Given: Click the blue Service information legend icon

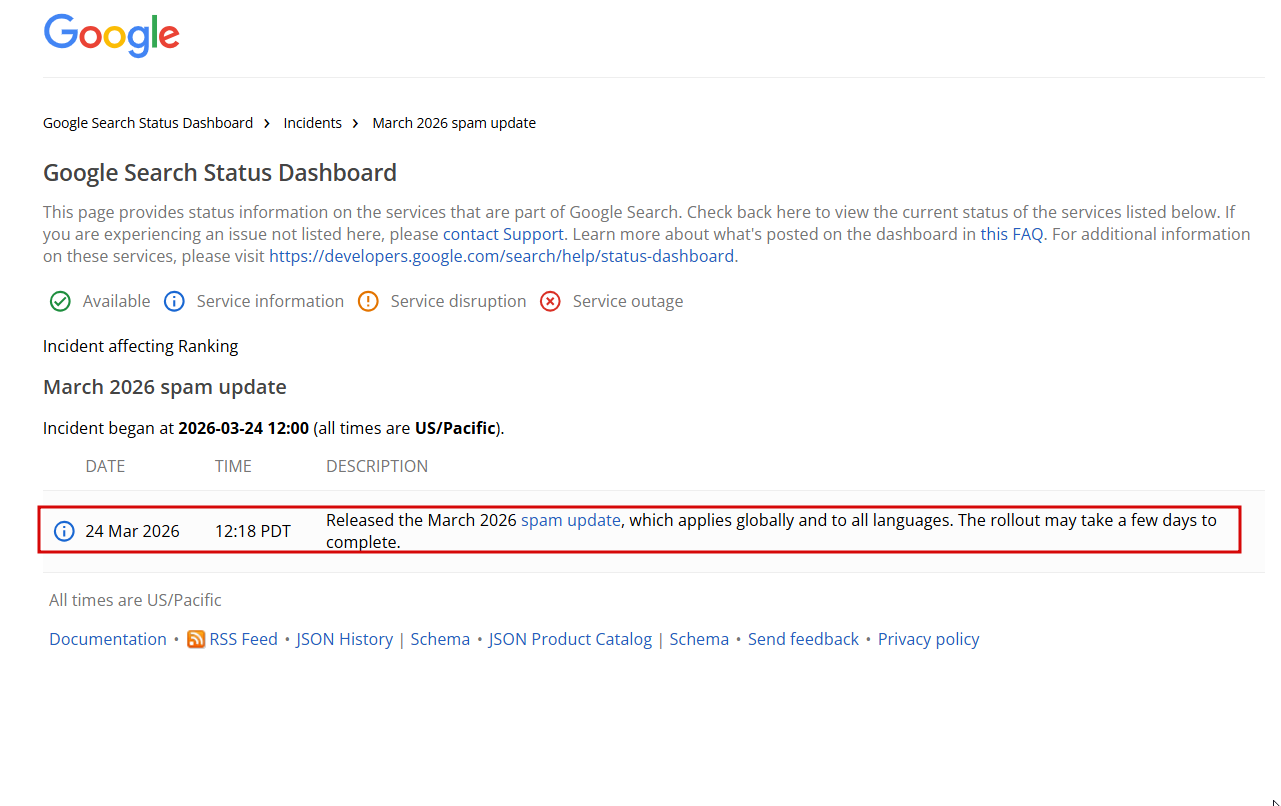Looking at the screenshot, I should [x=174, y=301].
